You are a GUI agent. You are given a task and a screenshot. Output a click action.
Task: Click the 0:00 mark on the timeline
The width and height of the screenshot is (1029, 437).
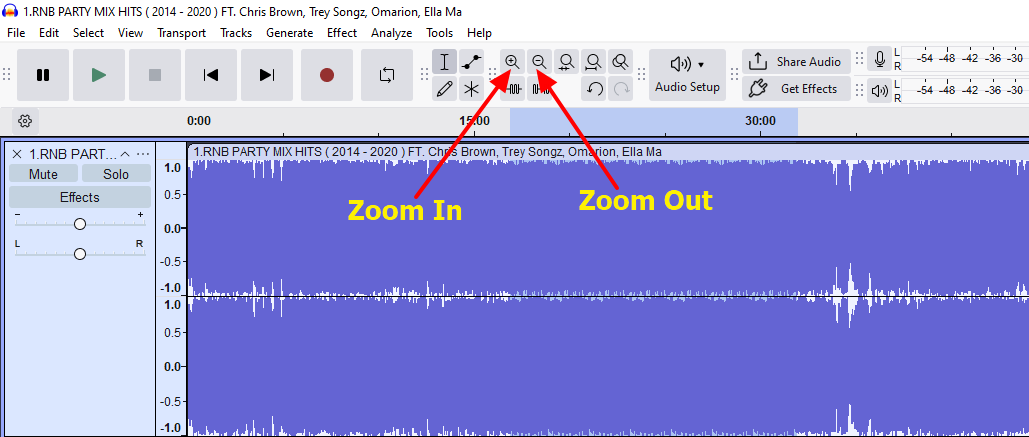pyautogui.click(x=199, y=121)
